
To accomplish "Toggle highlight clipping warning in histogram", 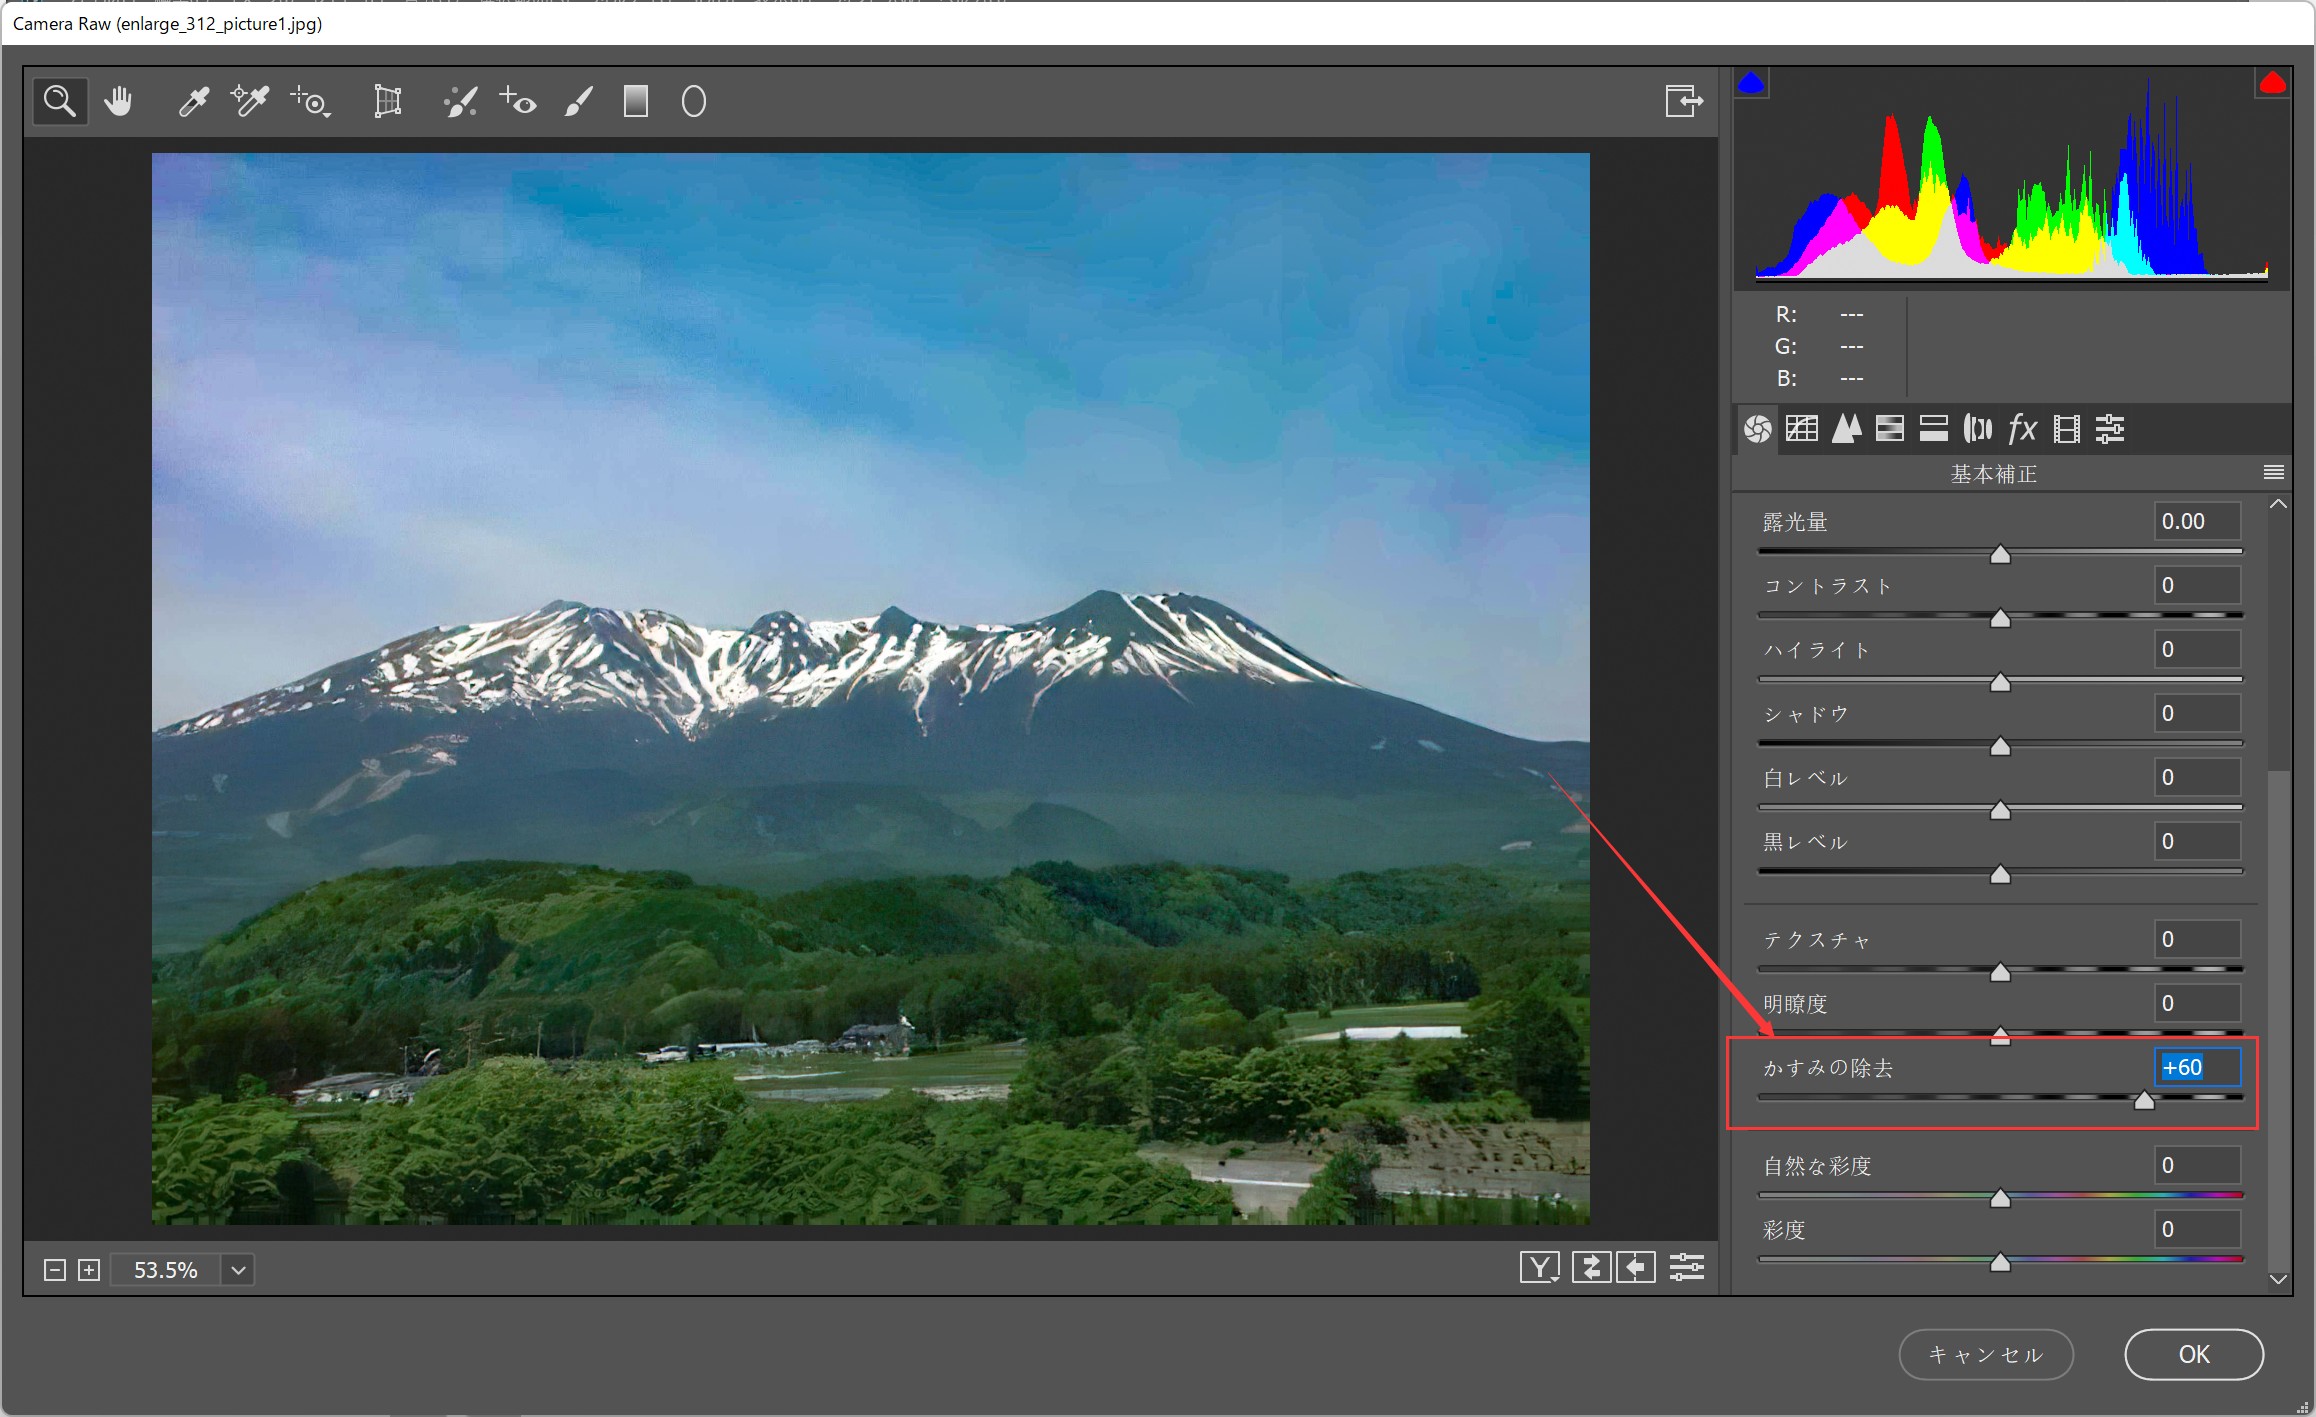I will [x=2272, y=83].
